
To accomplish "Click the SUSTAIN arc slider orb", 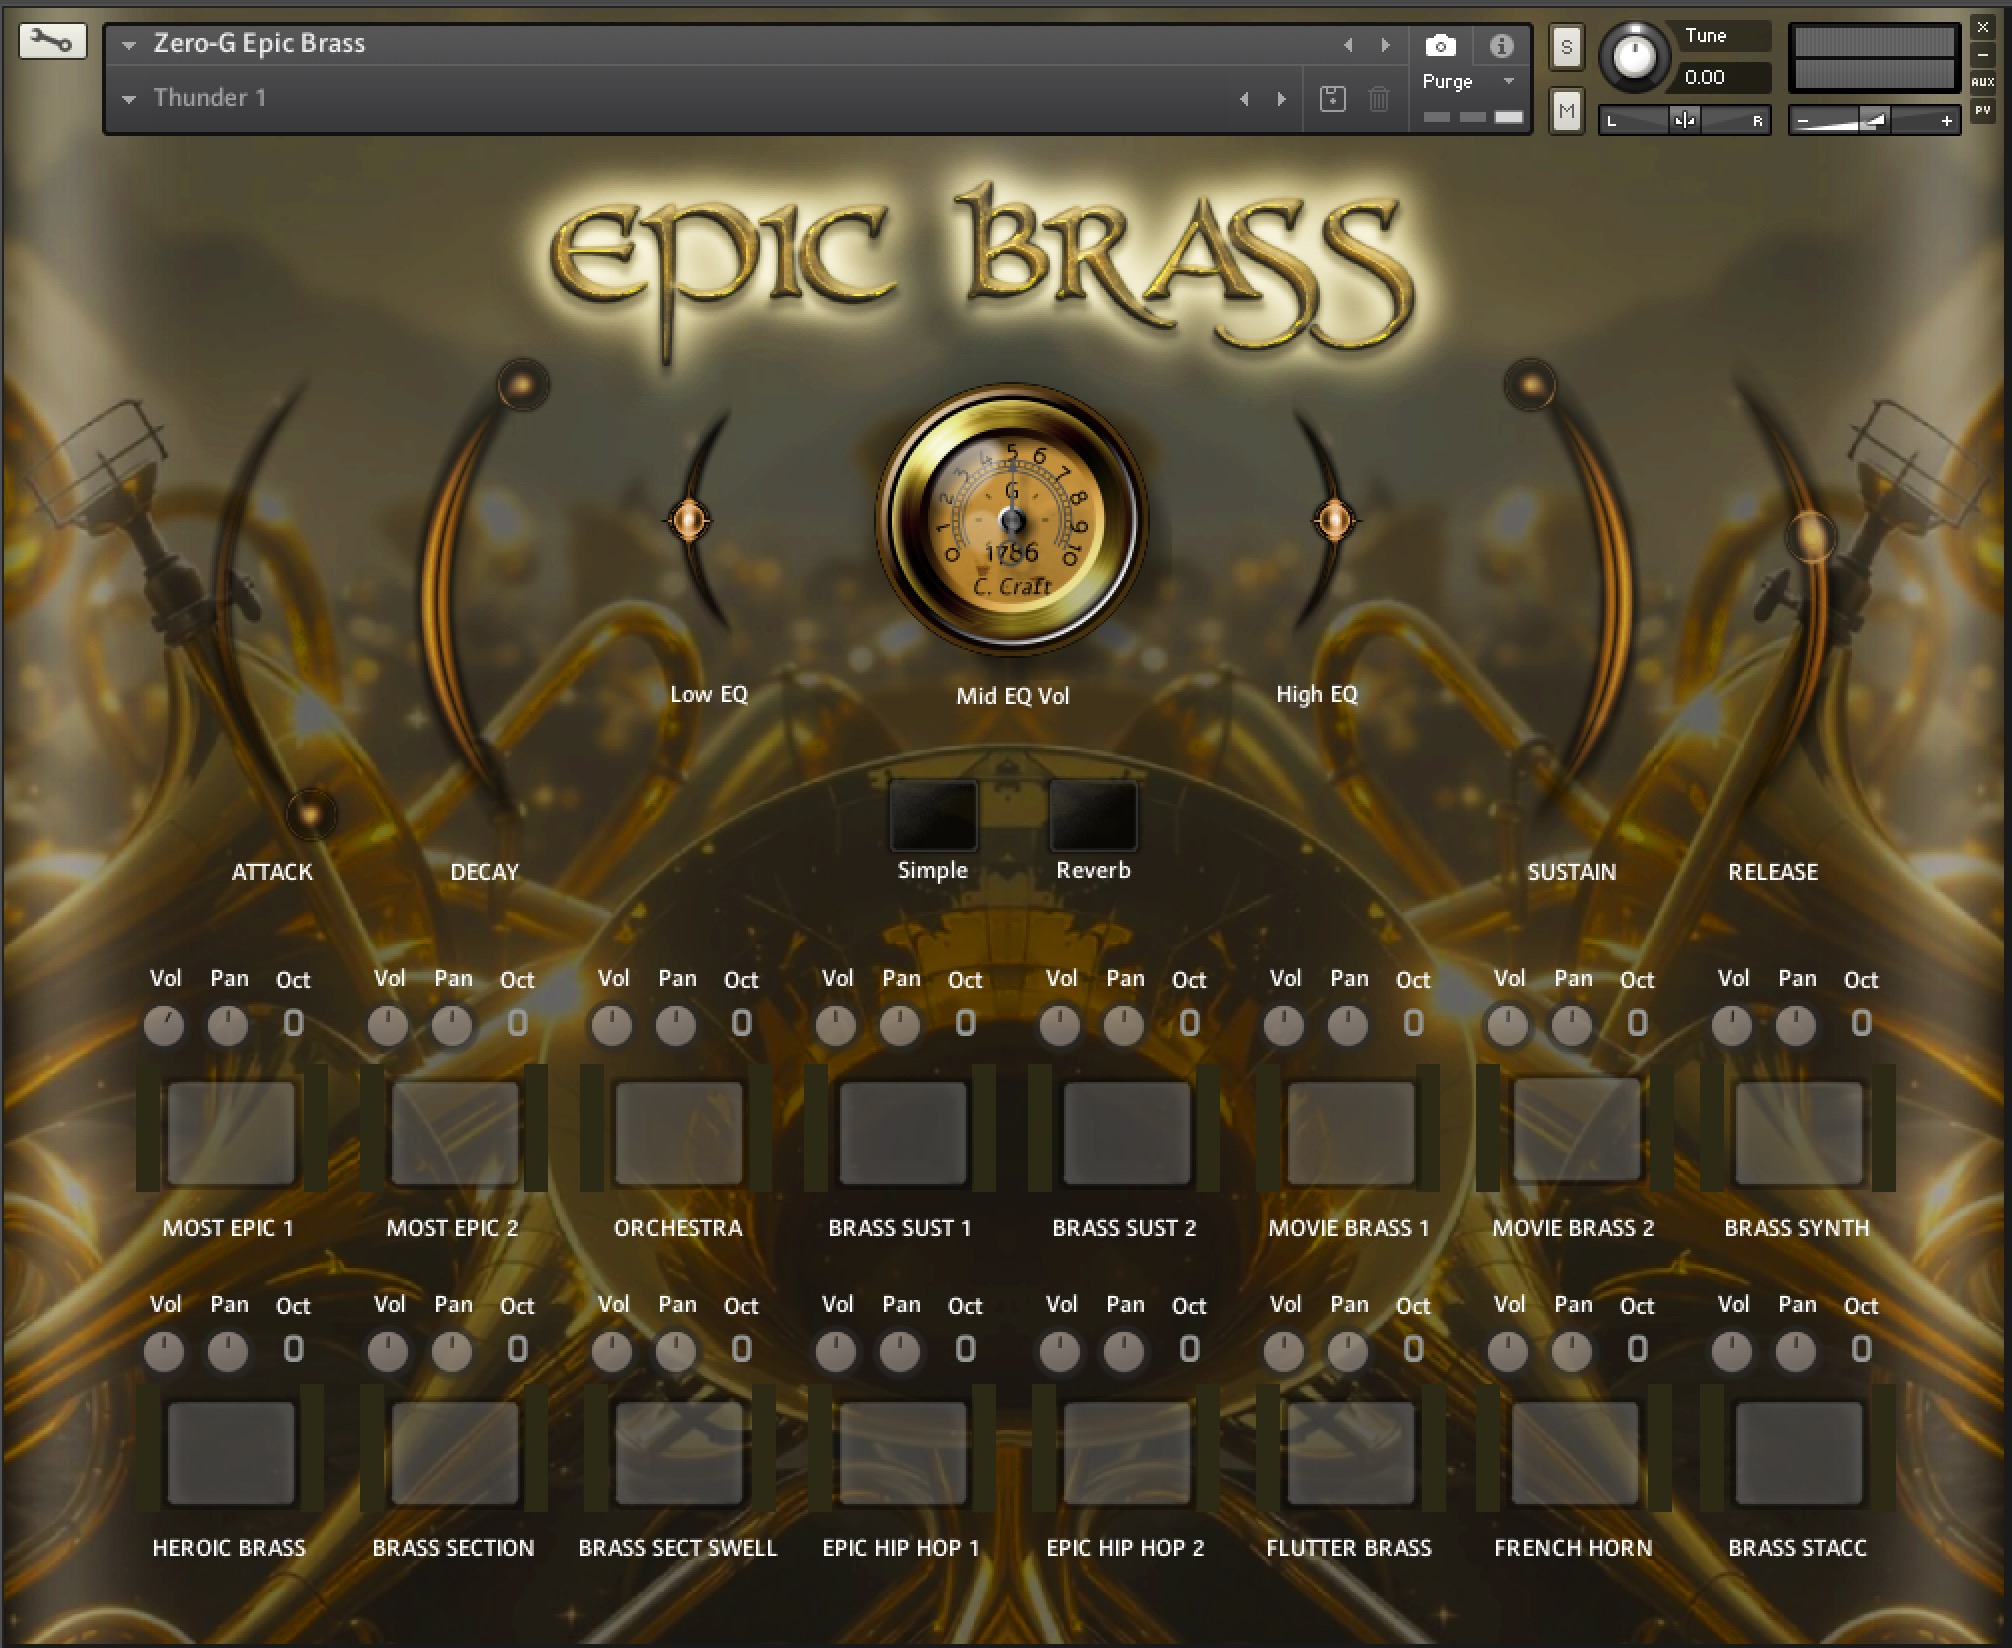I will click(1529, 384).
